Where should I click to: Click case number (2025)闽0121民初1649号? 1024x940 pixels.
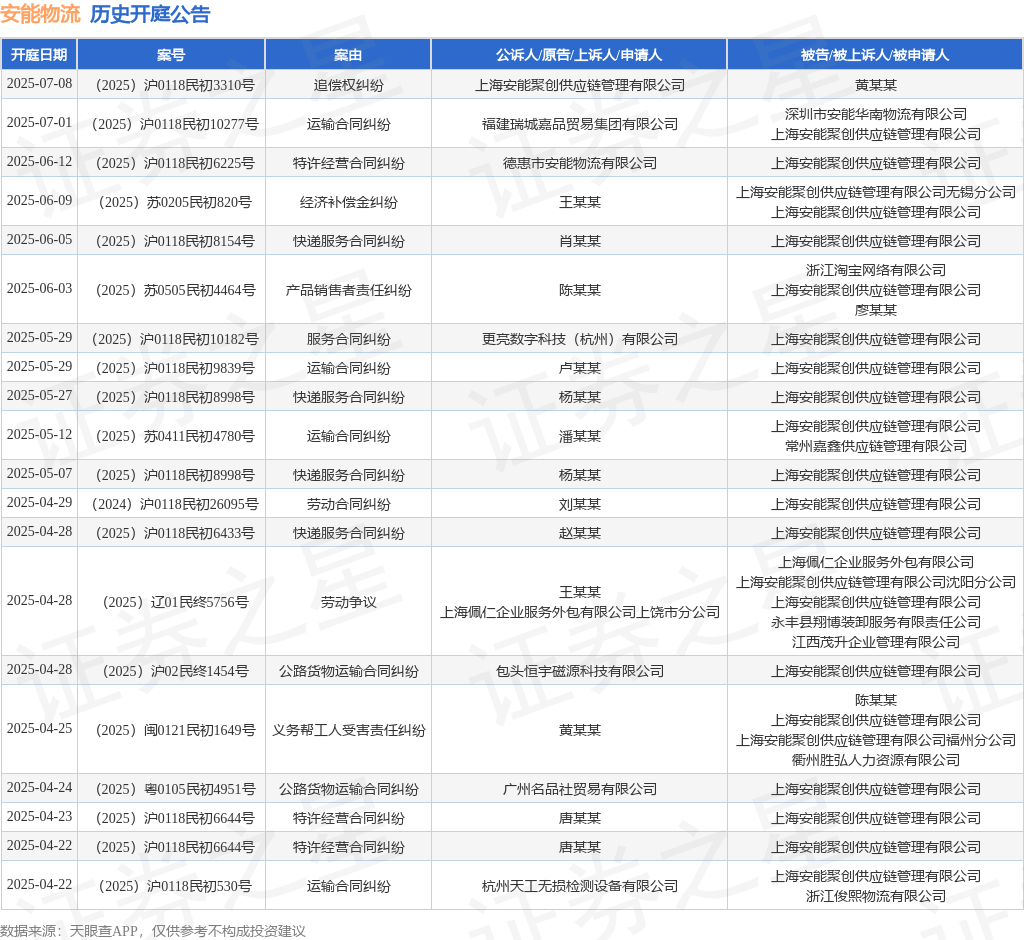(175, 730)
